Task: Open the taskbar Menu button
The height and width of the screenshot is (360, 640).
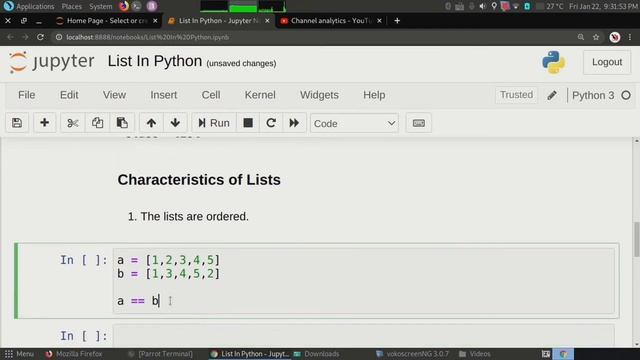Action: [x=19, y=354]
